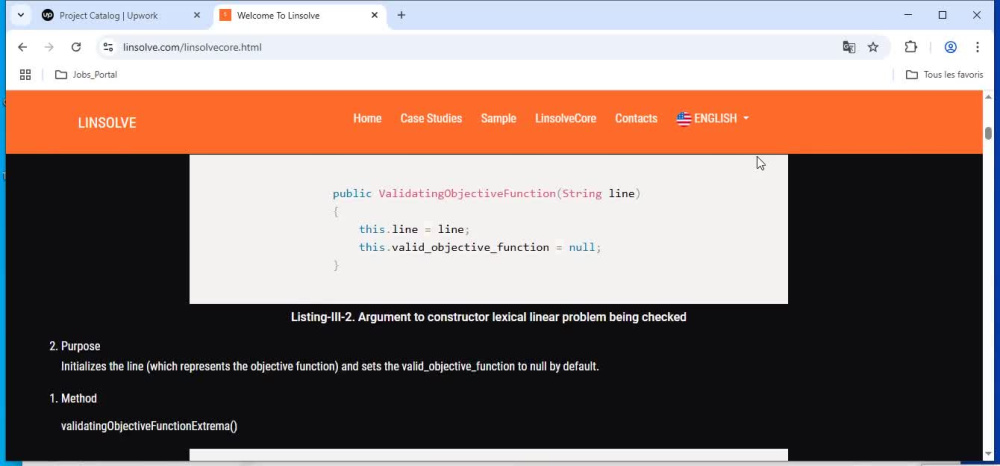Reload the Linsolve page
1000x466 pixels.
[76, 47]
